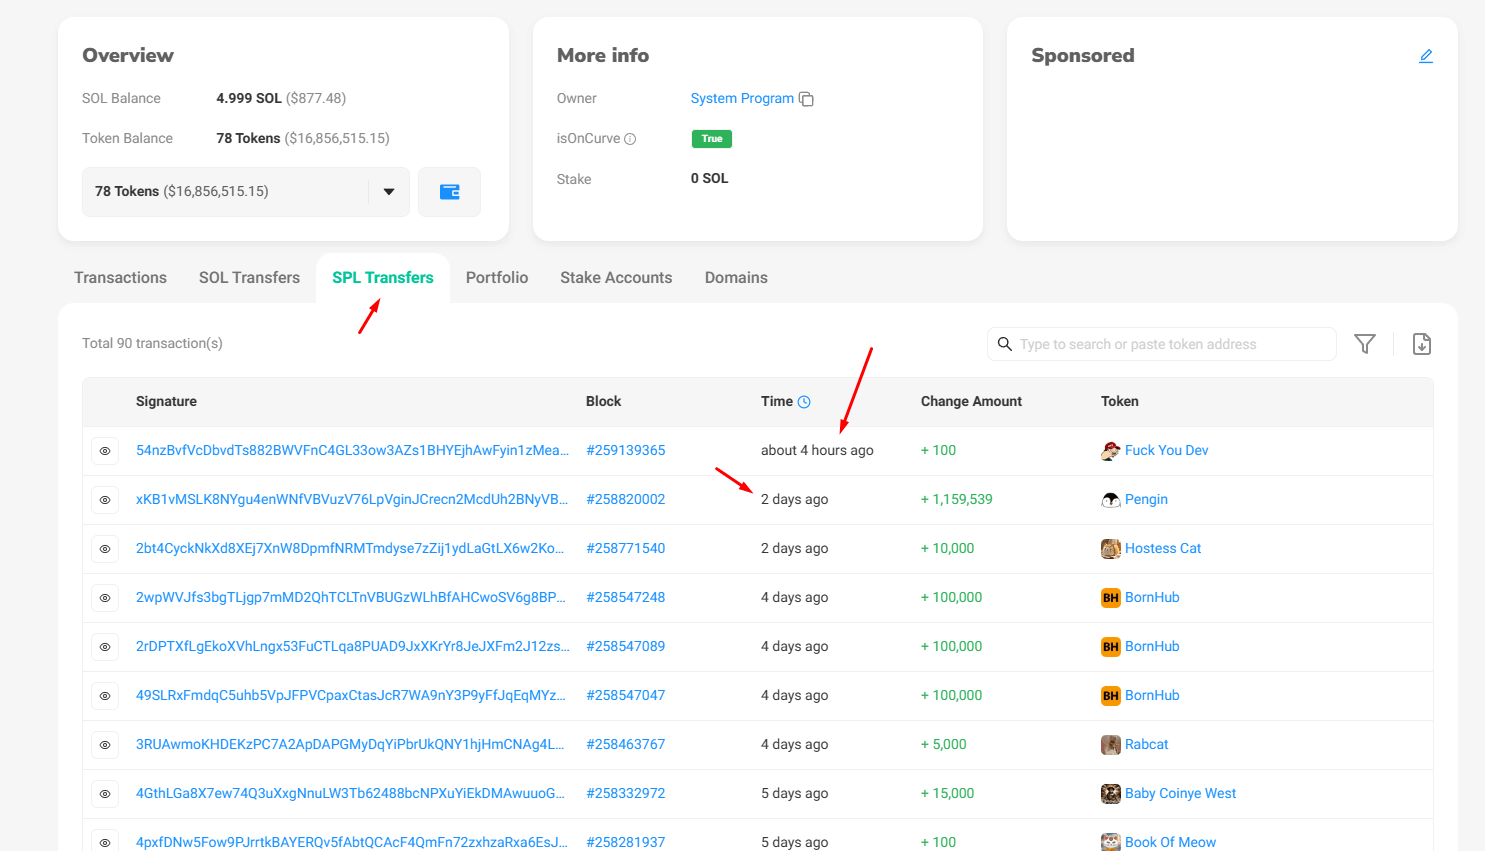Edit the Sponsored section with pencil icon
The width and height of the screenshot is (1485, 851).
[x=1426, y=56]
